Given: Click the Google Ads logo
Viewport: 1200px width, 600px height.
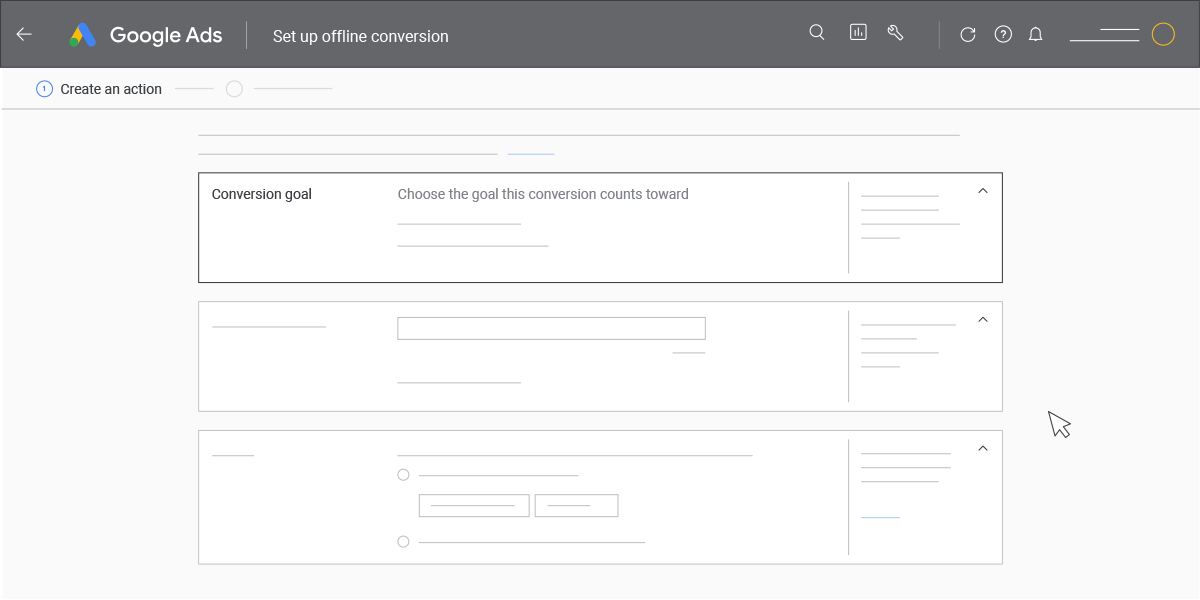Looking at the screenshot, I should click(x=145, y=34).
